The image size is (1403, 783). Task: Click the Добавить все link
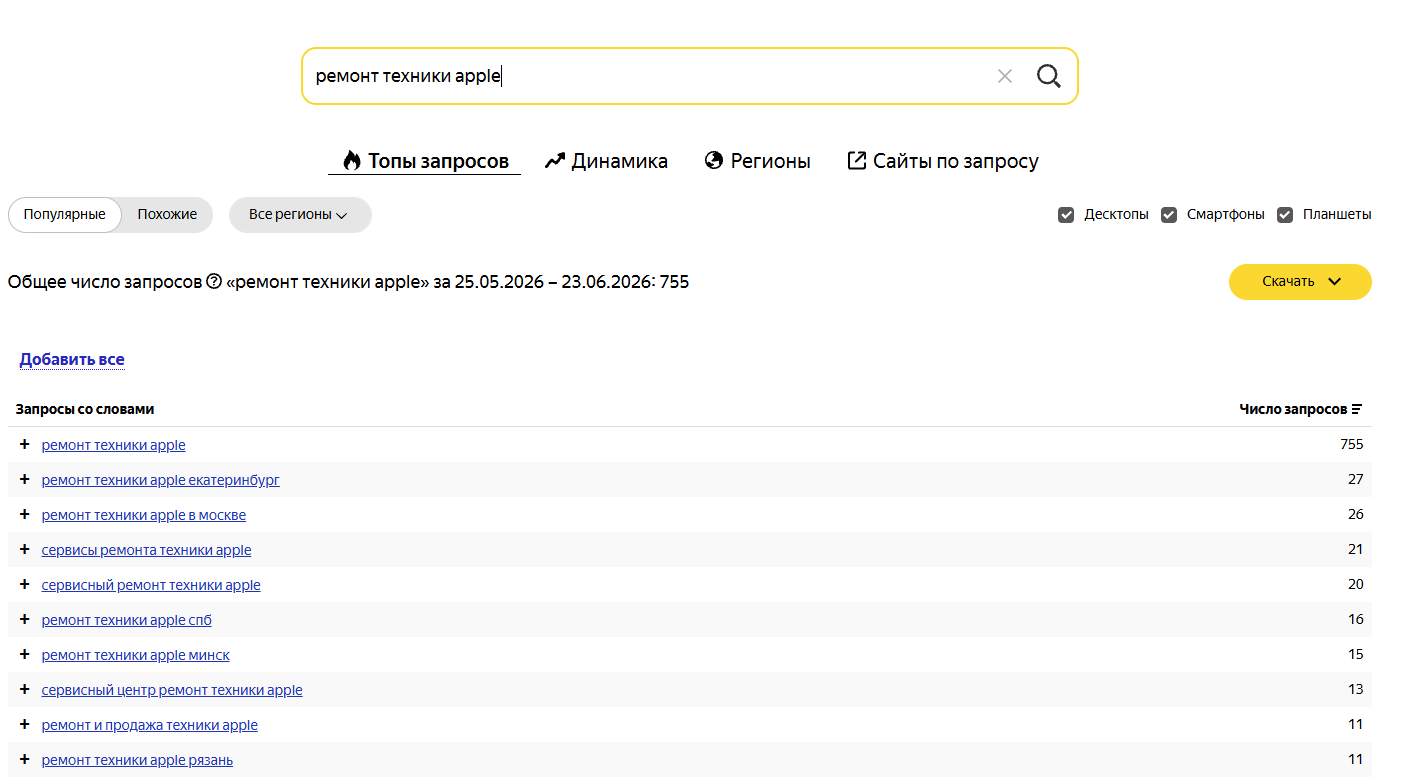(x=72, y=359)
